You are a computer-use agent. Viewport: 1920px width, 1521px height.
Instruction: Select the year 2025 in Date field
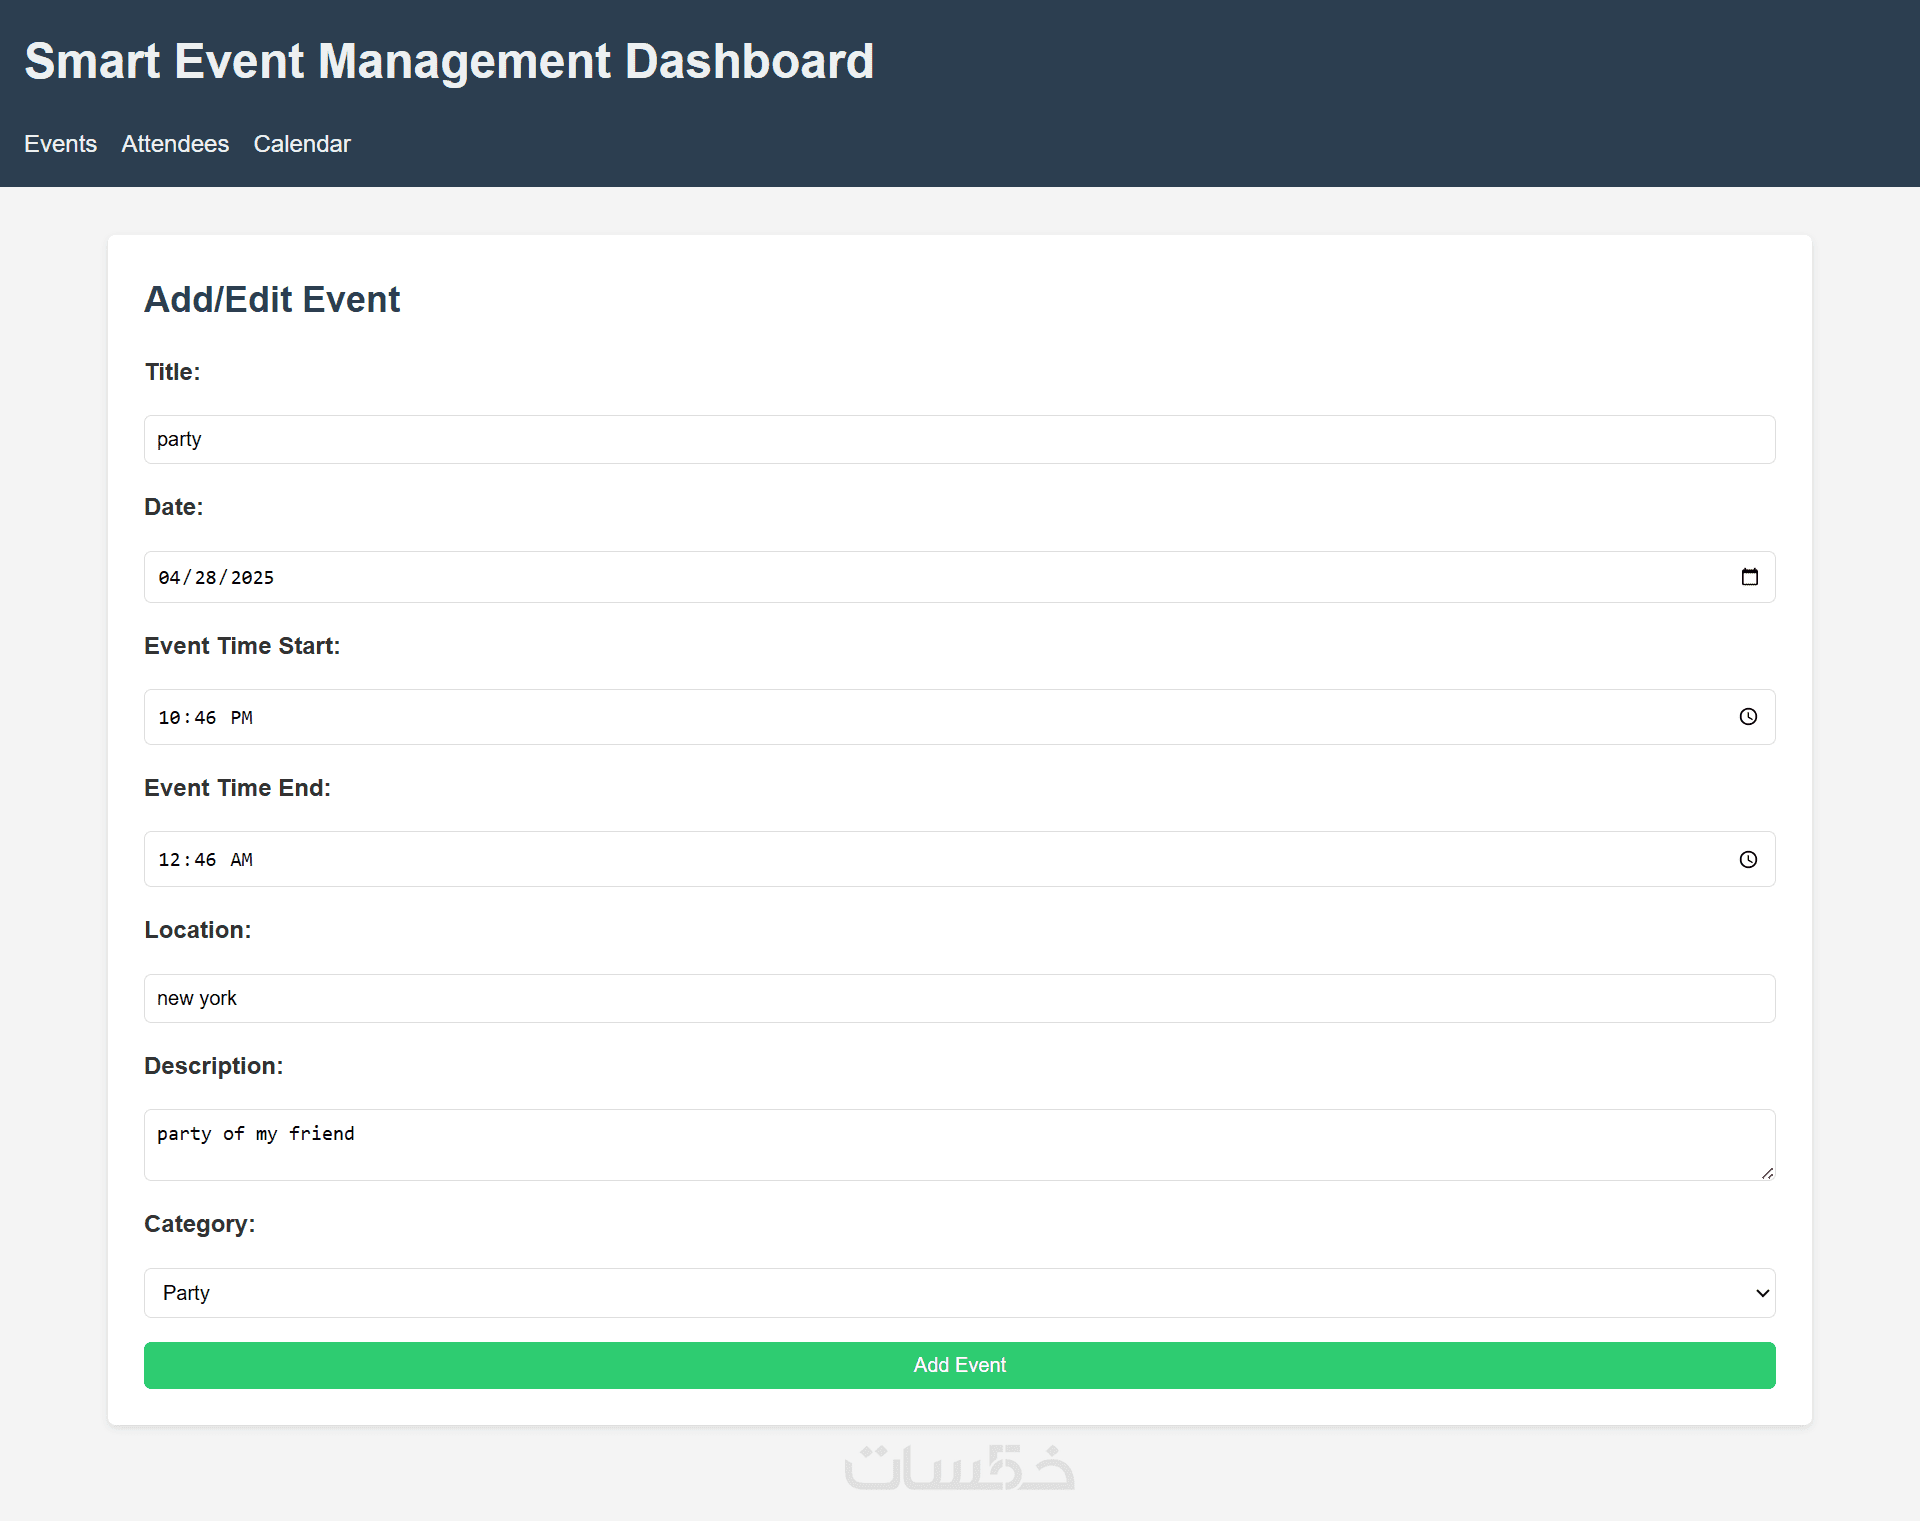(x=252, y=578)
